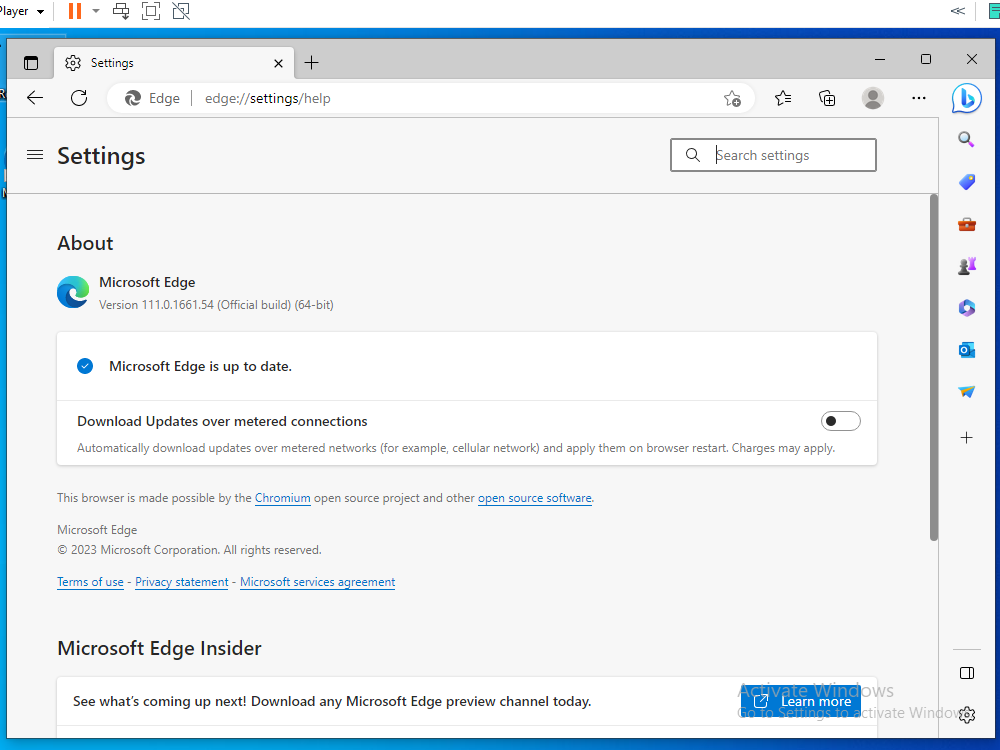This screenshot has width=1000, height=750.
Task: Open the Terms of use link
Action: click(x=90, y=582)
